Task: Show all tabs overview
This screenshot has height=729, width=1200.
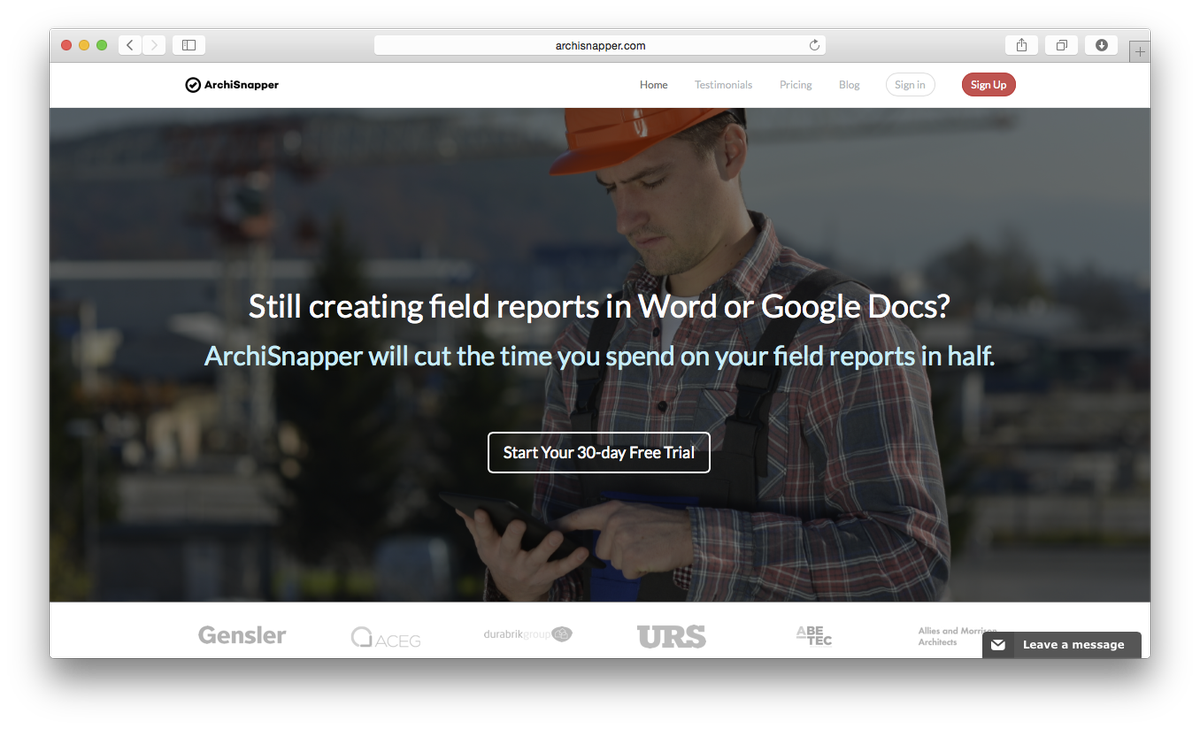Action: pos(1061,45)
